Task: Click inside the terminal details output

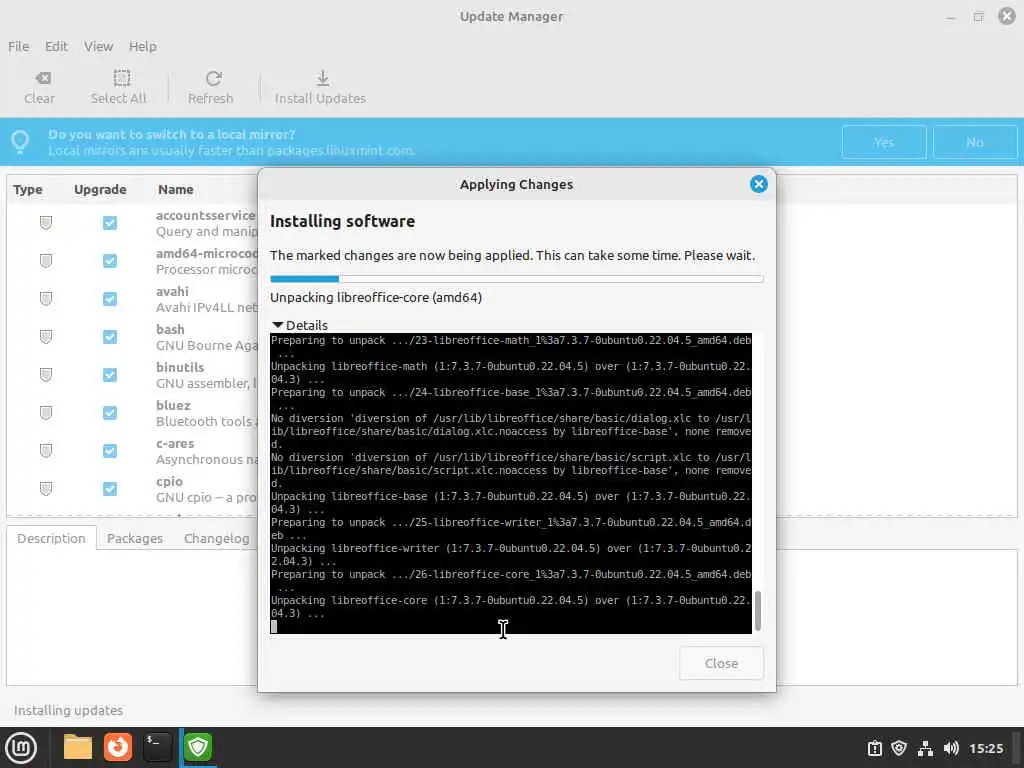Action: click(511, 483)
